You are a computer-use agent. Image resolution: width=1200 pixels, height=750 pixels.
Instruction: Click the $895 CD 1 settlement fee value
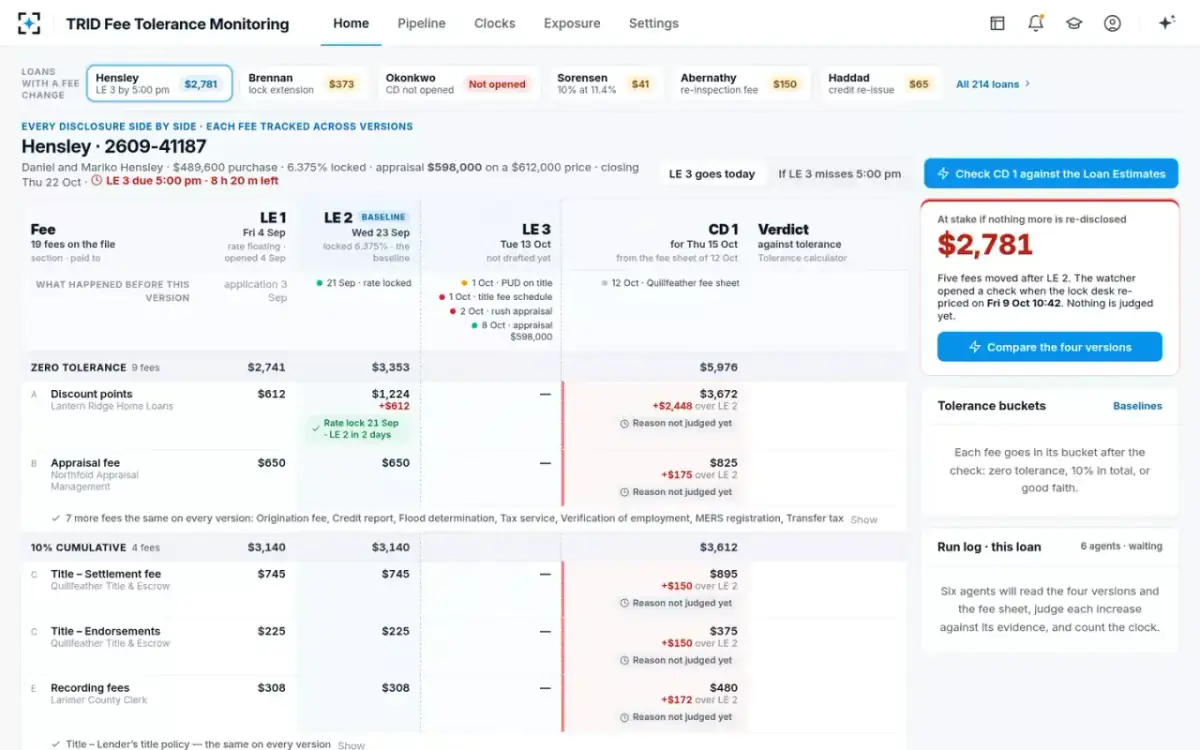pos(724,574)
